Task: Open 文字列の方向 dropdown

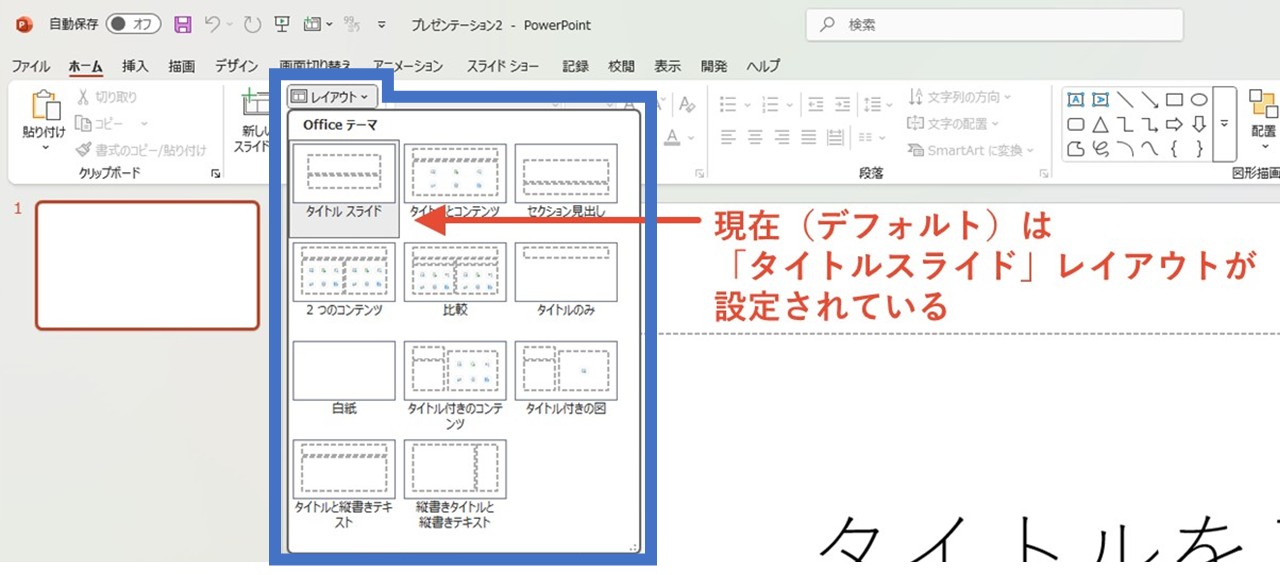Action: click(x=960, y=97)
